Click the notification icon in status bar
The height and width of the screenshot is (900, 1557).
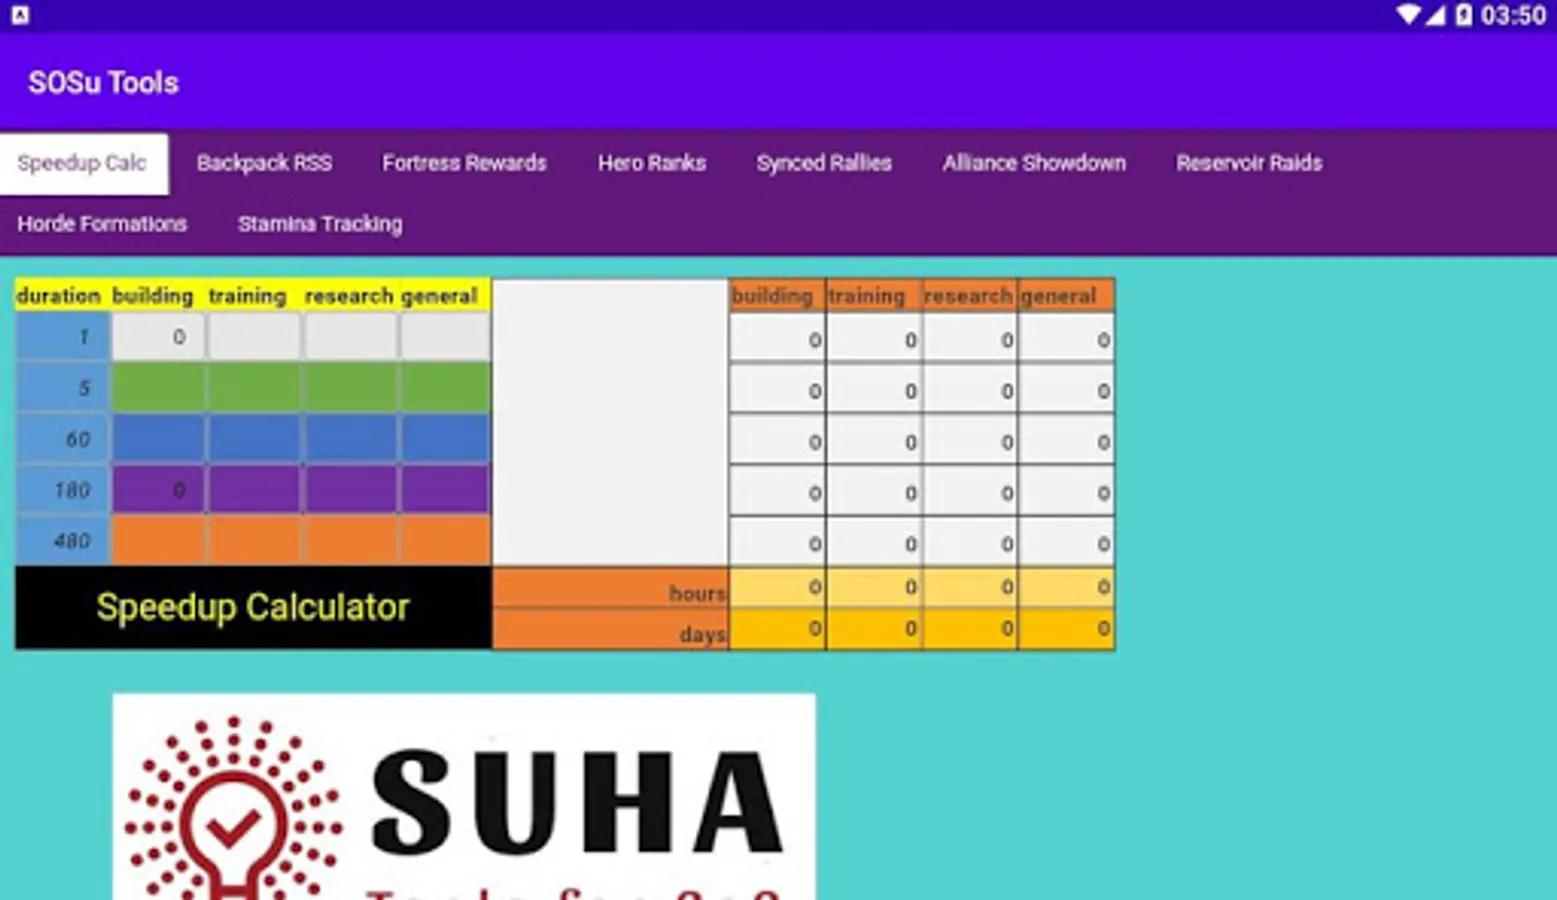click(x=20, y=15)
